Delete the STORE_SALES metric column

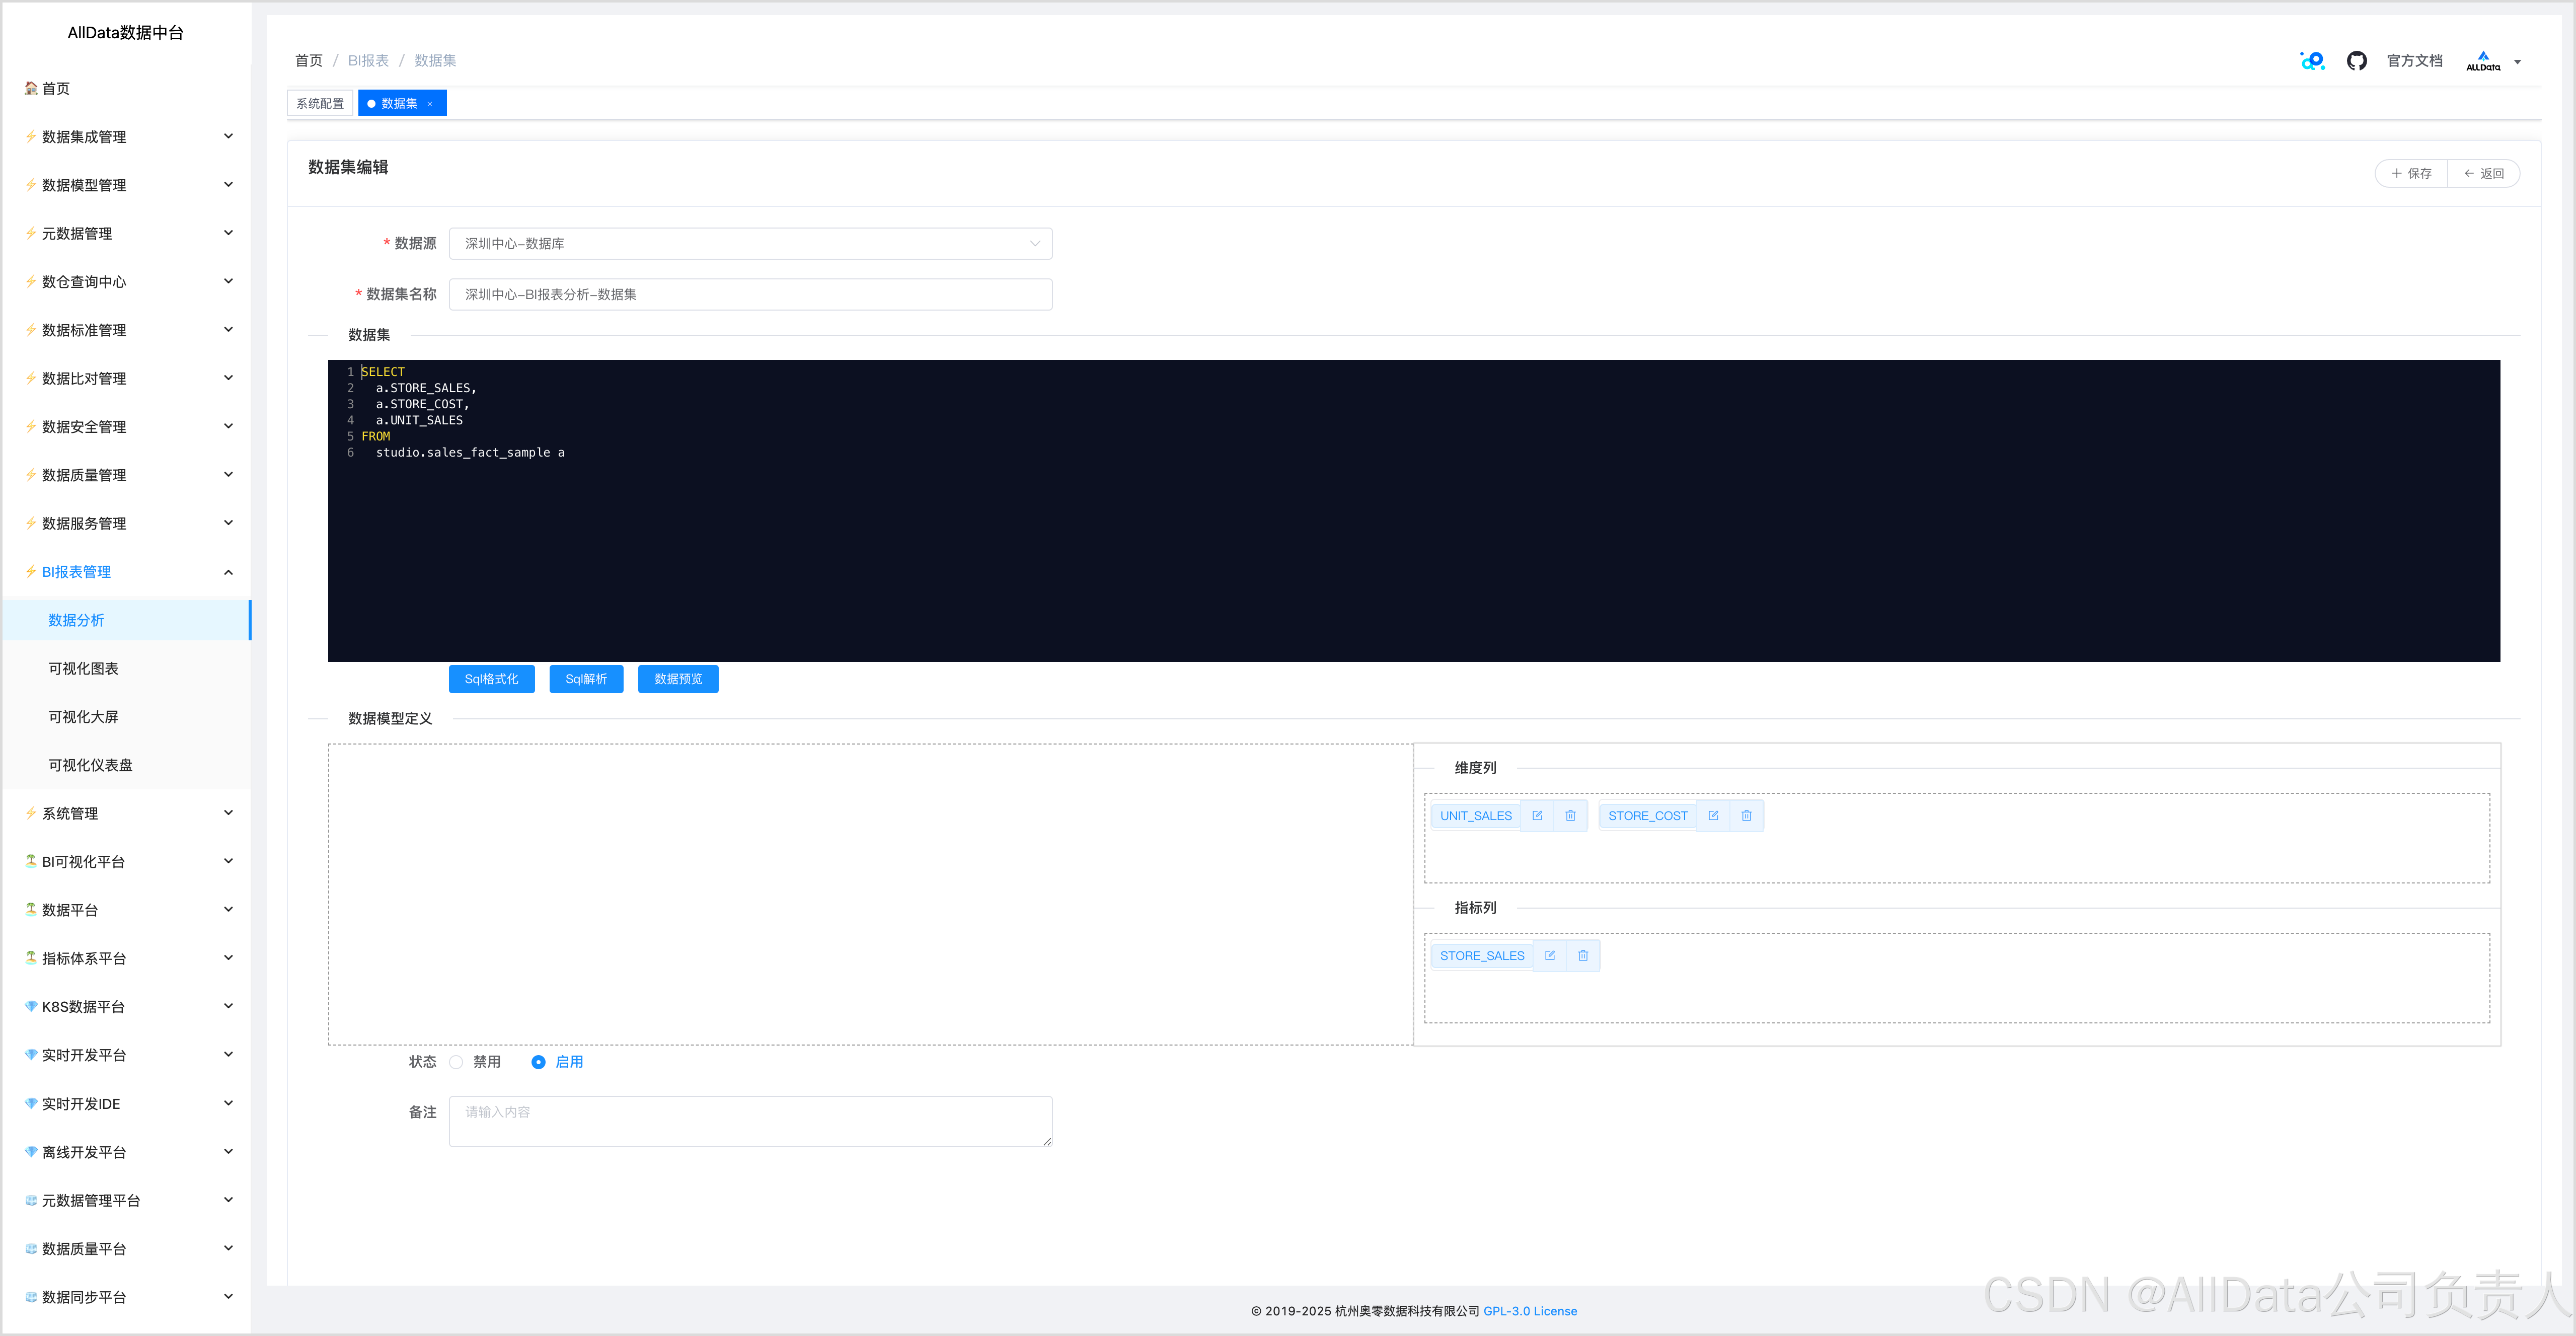coord(1583,955)
